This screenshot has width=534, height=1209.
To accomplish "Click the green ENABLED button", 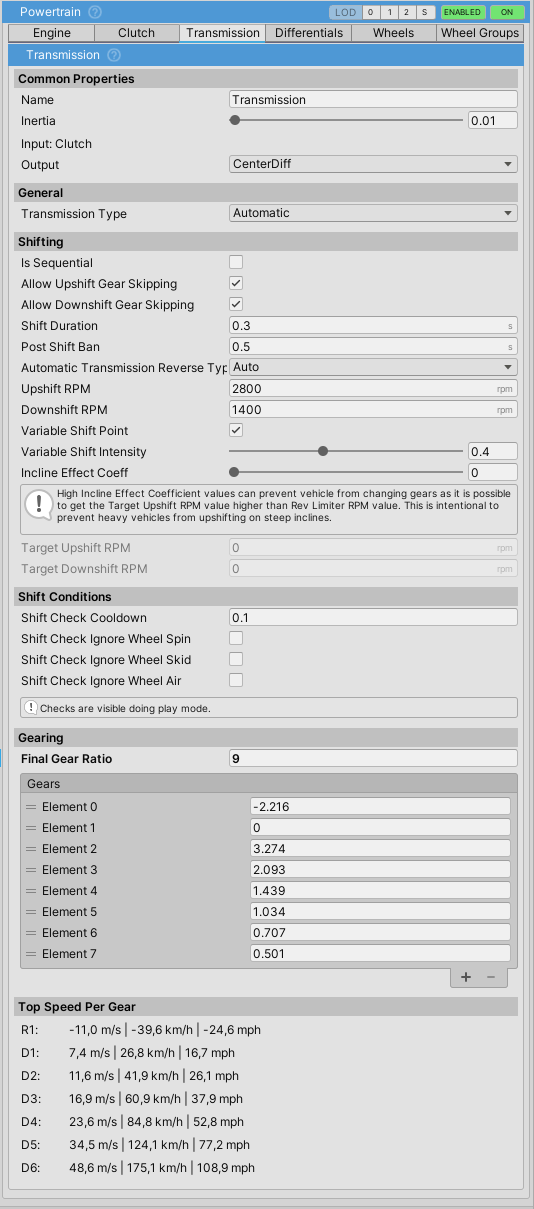I will 463,13.
